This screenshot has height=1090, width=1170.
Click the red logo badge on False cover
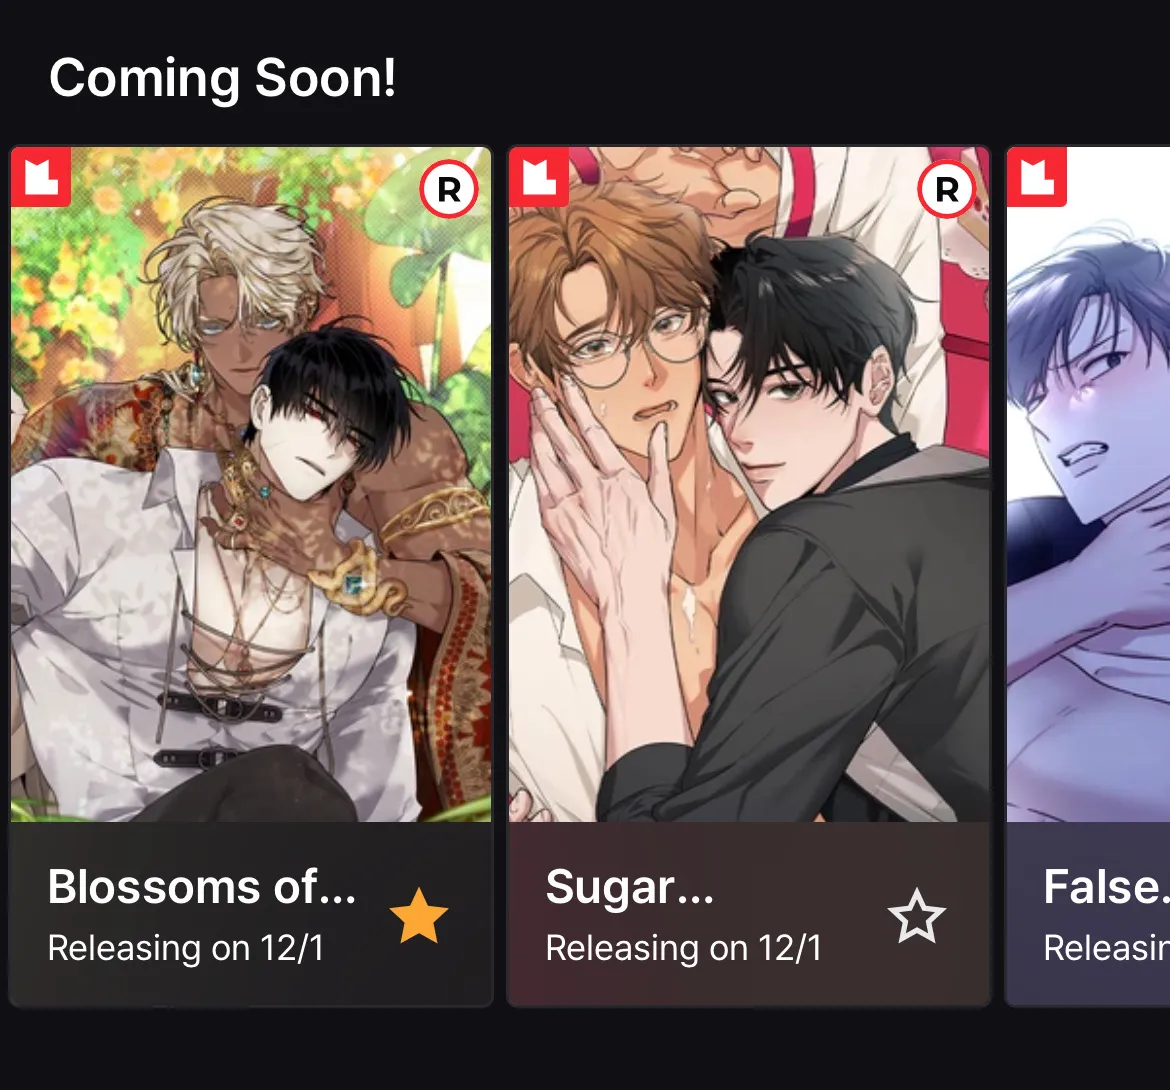pos(1036,177)
